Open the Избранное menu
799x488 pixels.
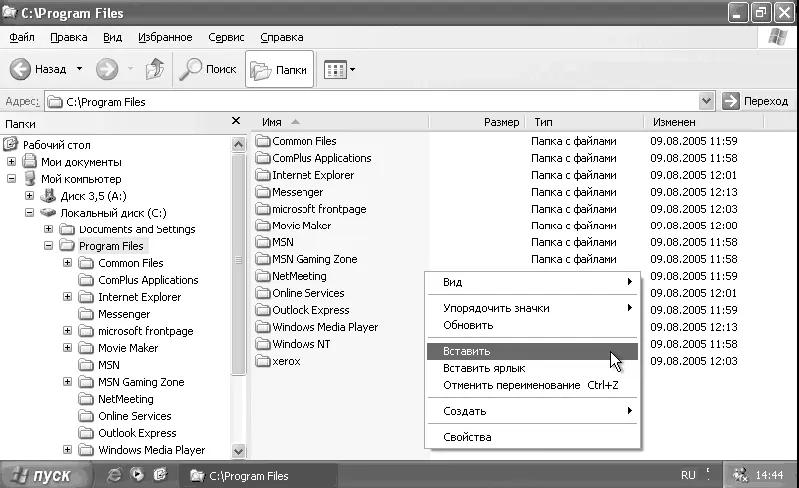click(165, 37)
